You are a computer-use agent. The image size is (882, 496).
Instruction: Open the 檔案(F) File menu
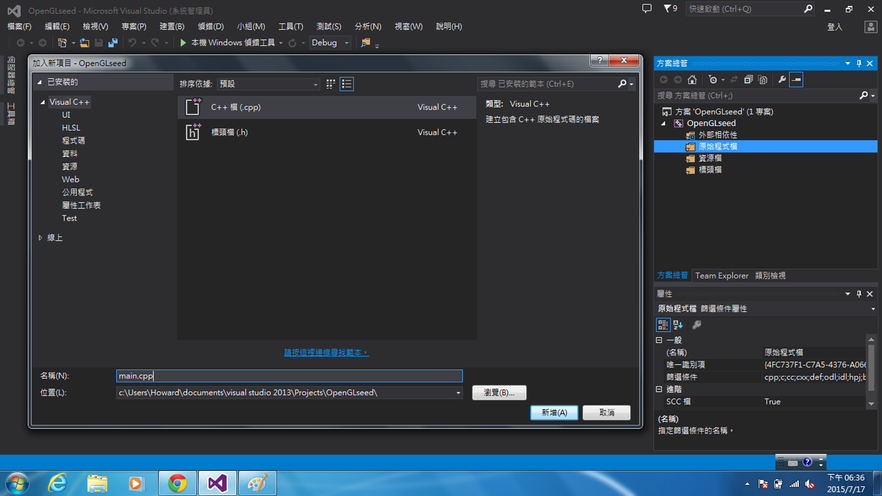[x=19, y=26]
